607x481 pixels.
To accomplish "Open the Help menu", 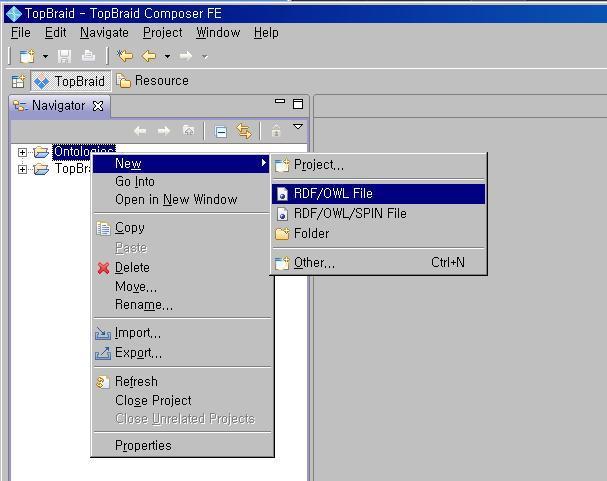I will tap(266, 33).
